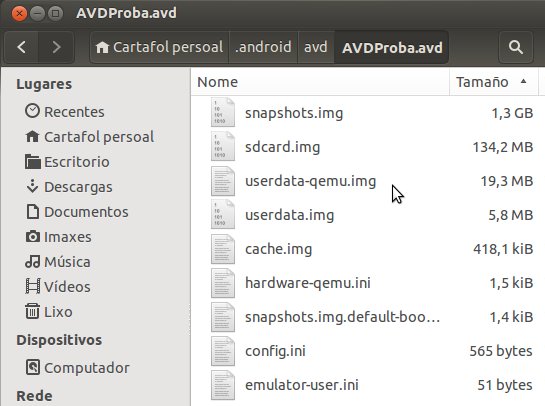
Task: Select the userdata-qemu.img file icon
Action: pos(223,181)
